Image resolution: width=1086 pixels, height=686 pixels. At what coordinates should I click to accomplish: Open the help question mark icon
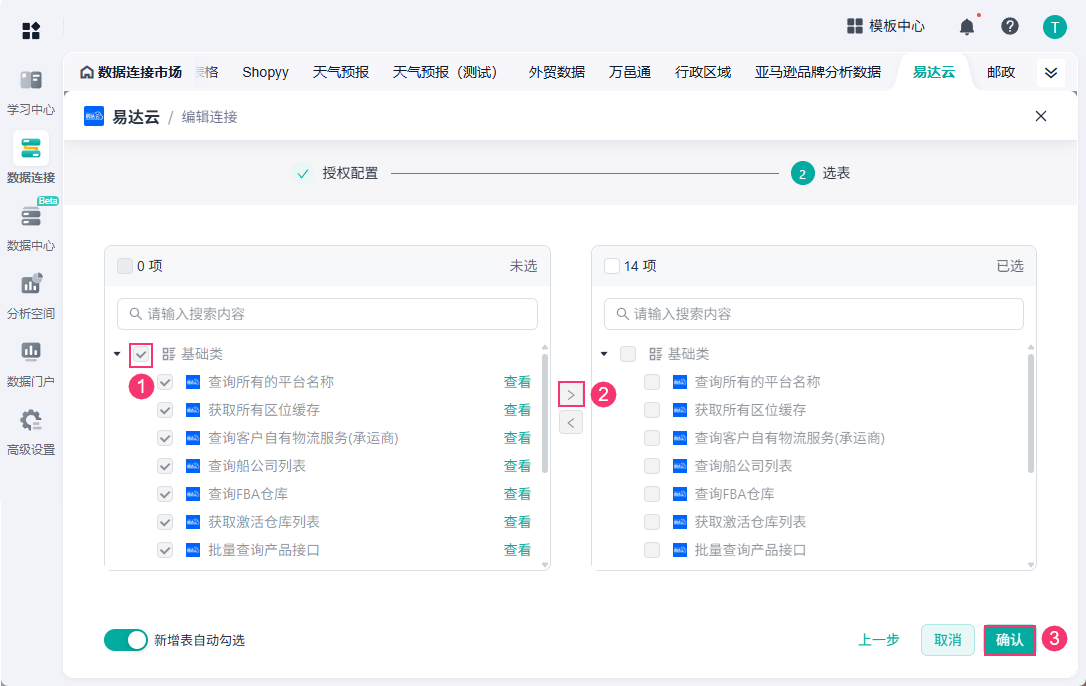pos(1010,26)
